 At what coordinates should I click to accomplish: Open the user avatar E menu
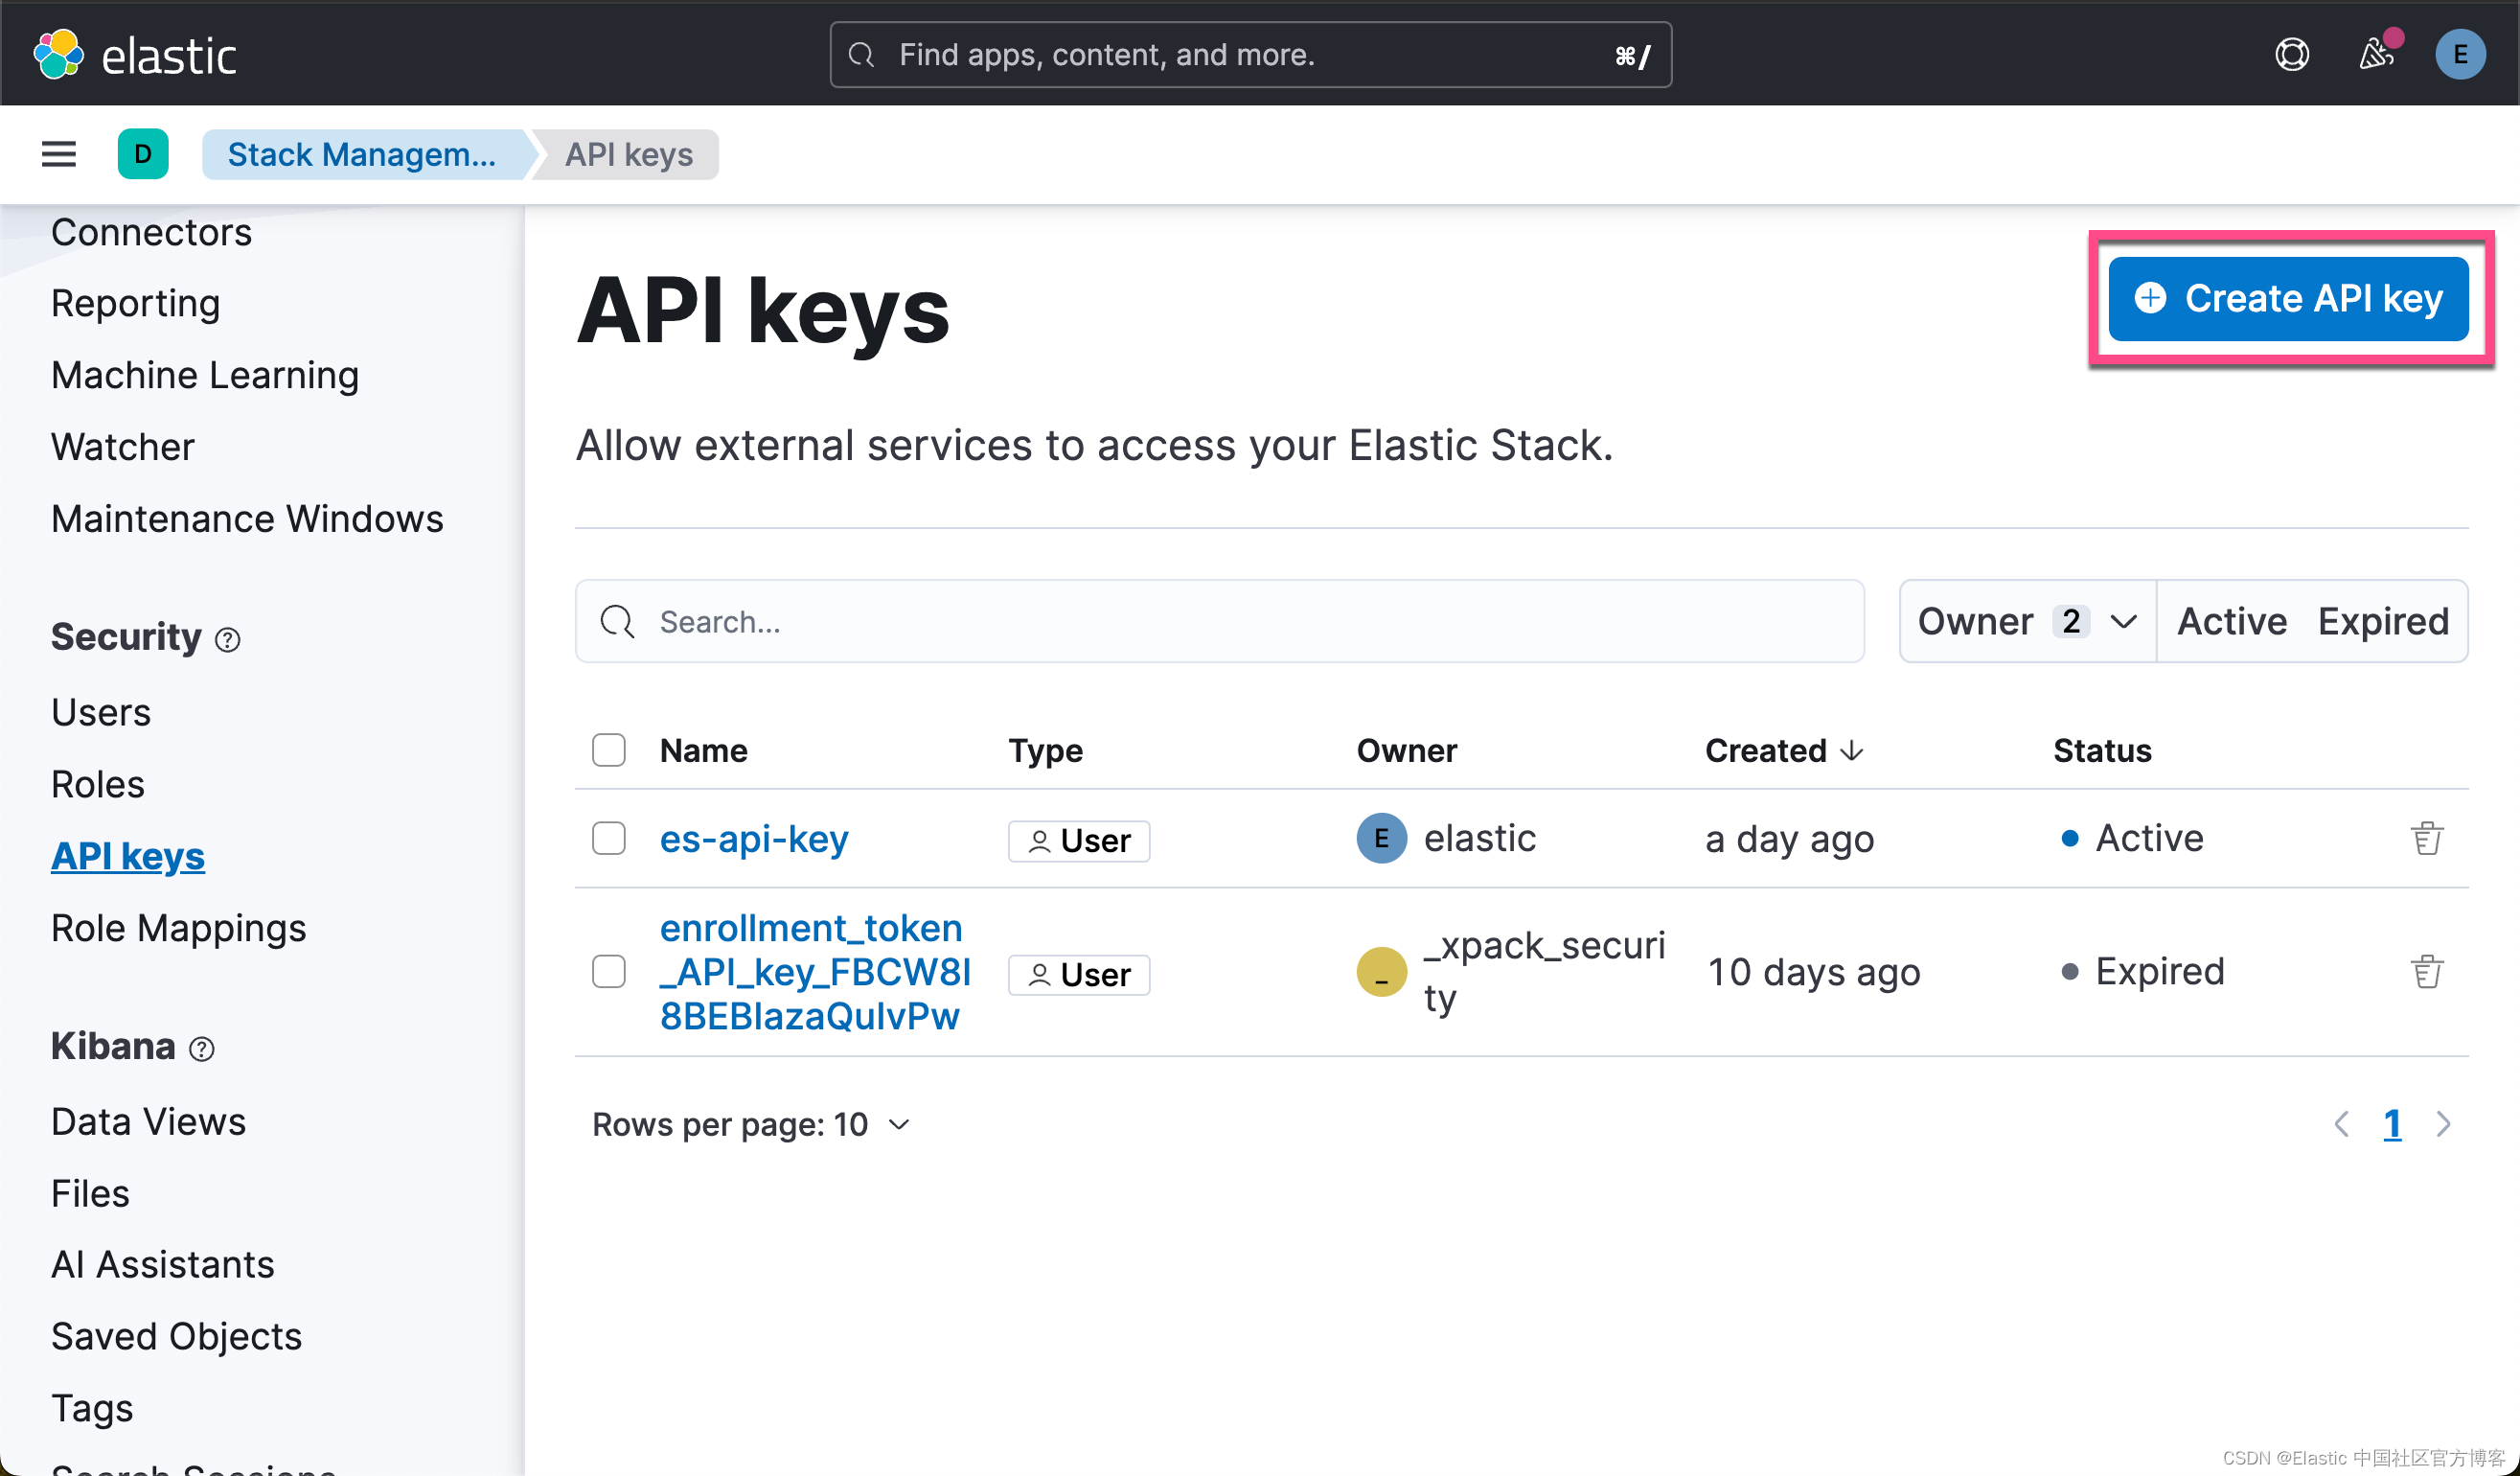coord(2459,54)
